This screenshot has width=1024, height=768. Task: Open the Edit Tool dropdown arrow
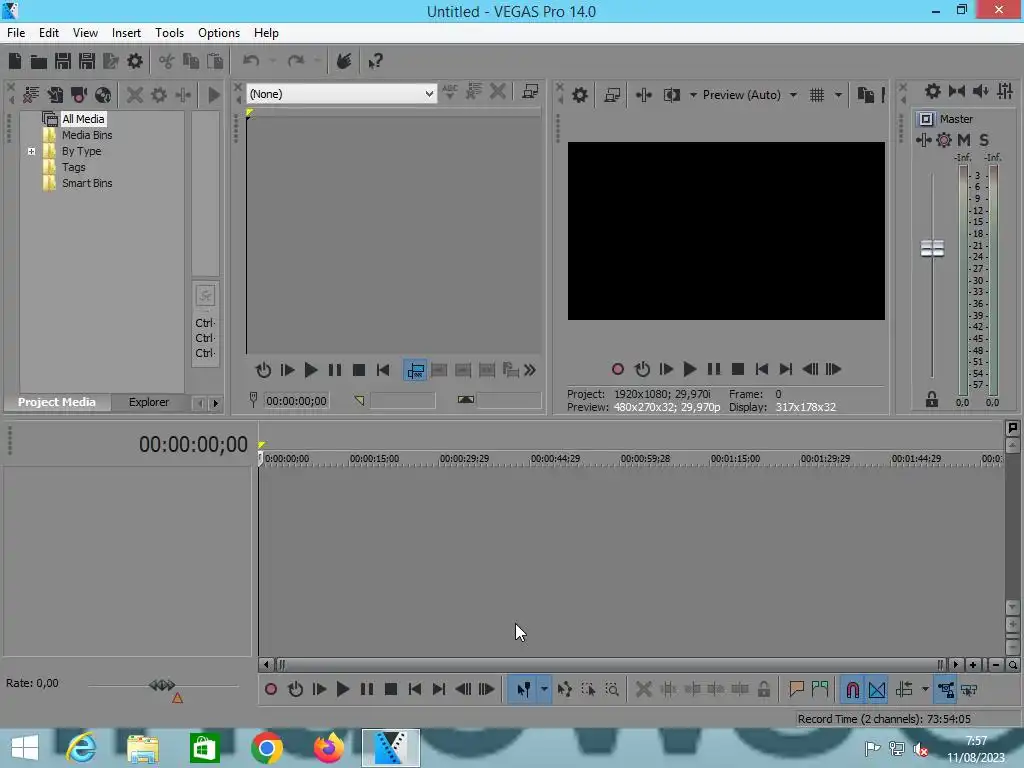click(x=543, y=689)
